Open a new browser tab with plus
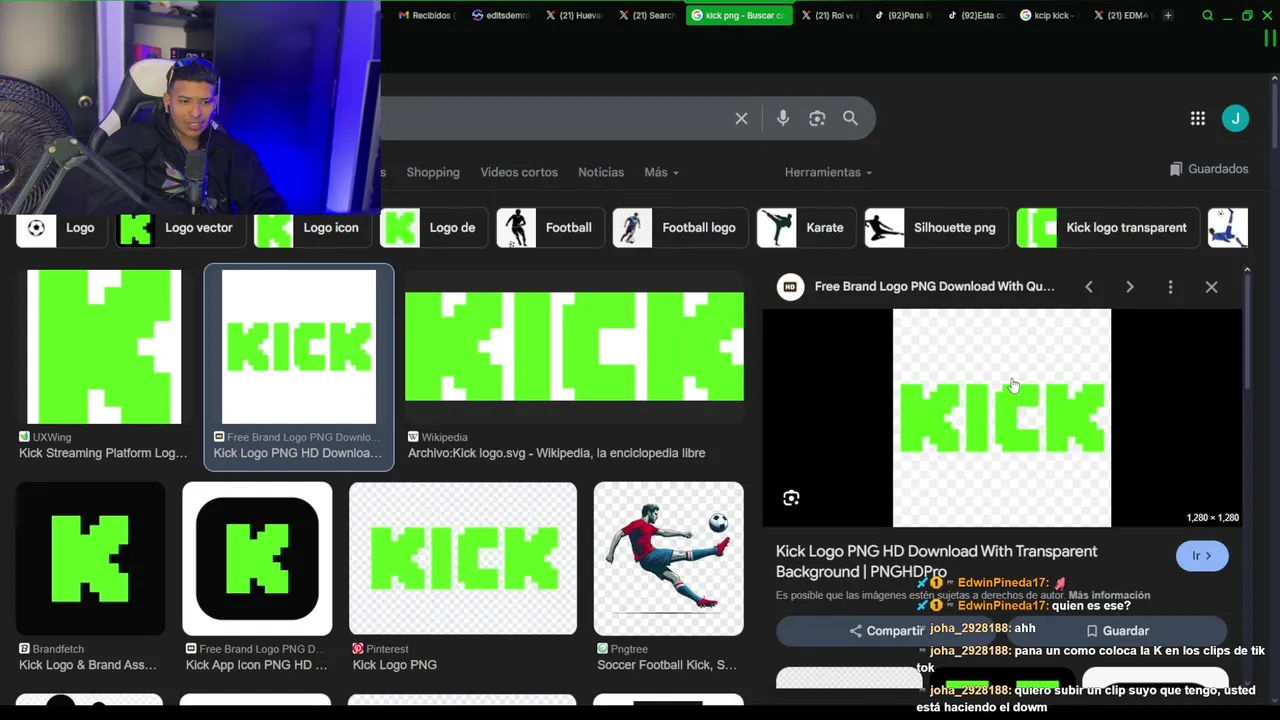The width and height of the screenshot is (1280, 720). tap(1168, 15)
